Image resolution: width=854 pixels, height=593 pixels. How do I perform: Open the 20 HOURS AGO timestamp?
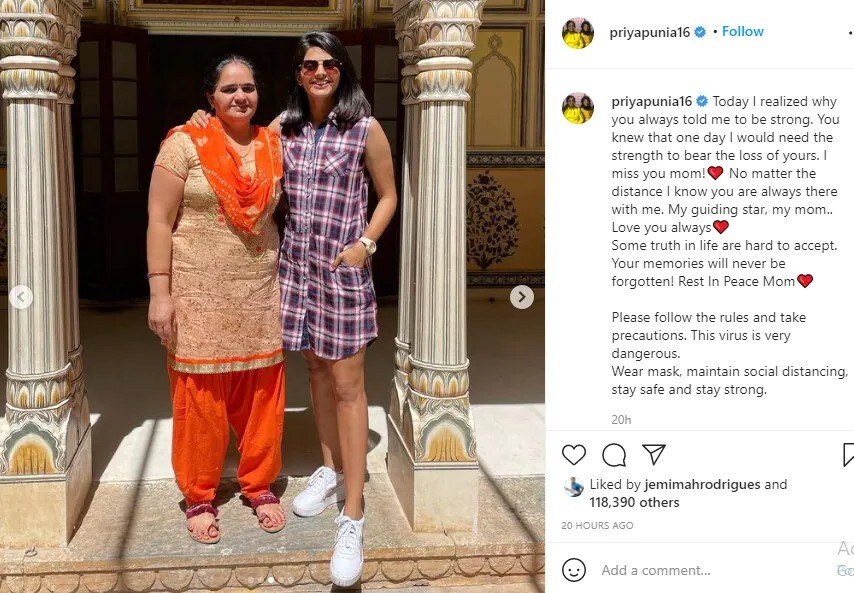point(597,525)
